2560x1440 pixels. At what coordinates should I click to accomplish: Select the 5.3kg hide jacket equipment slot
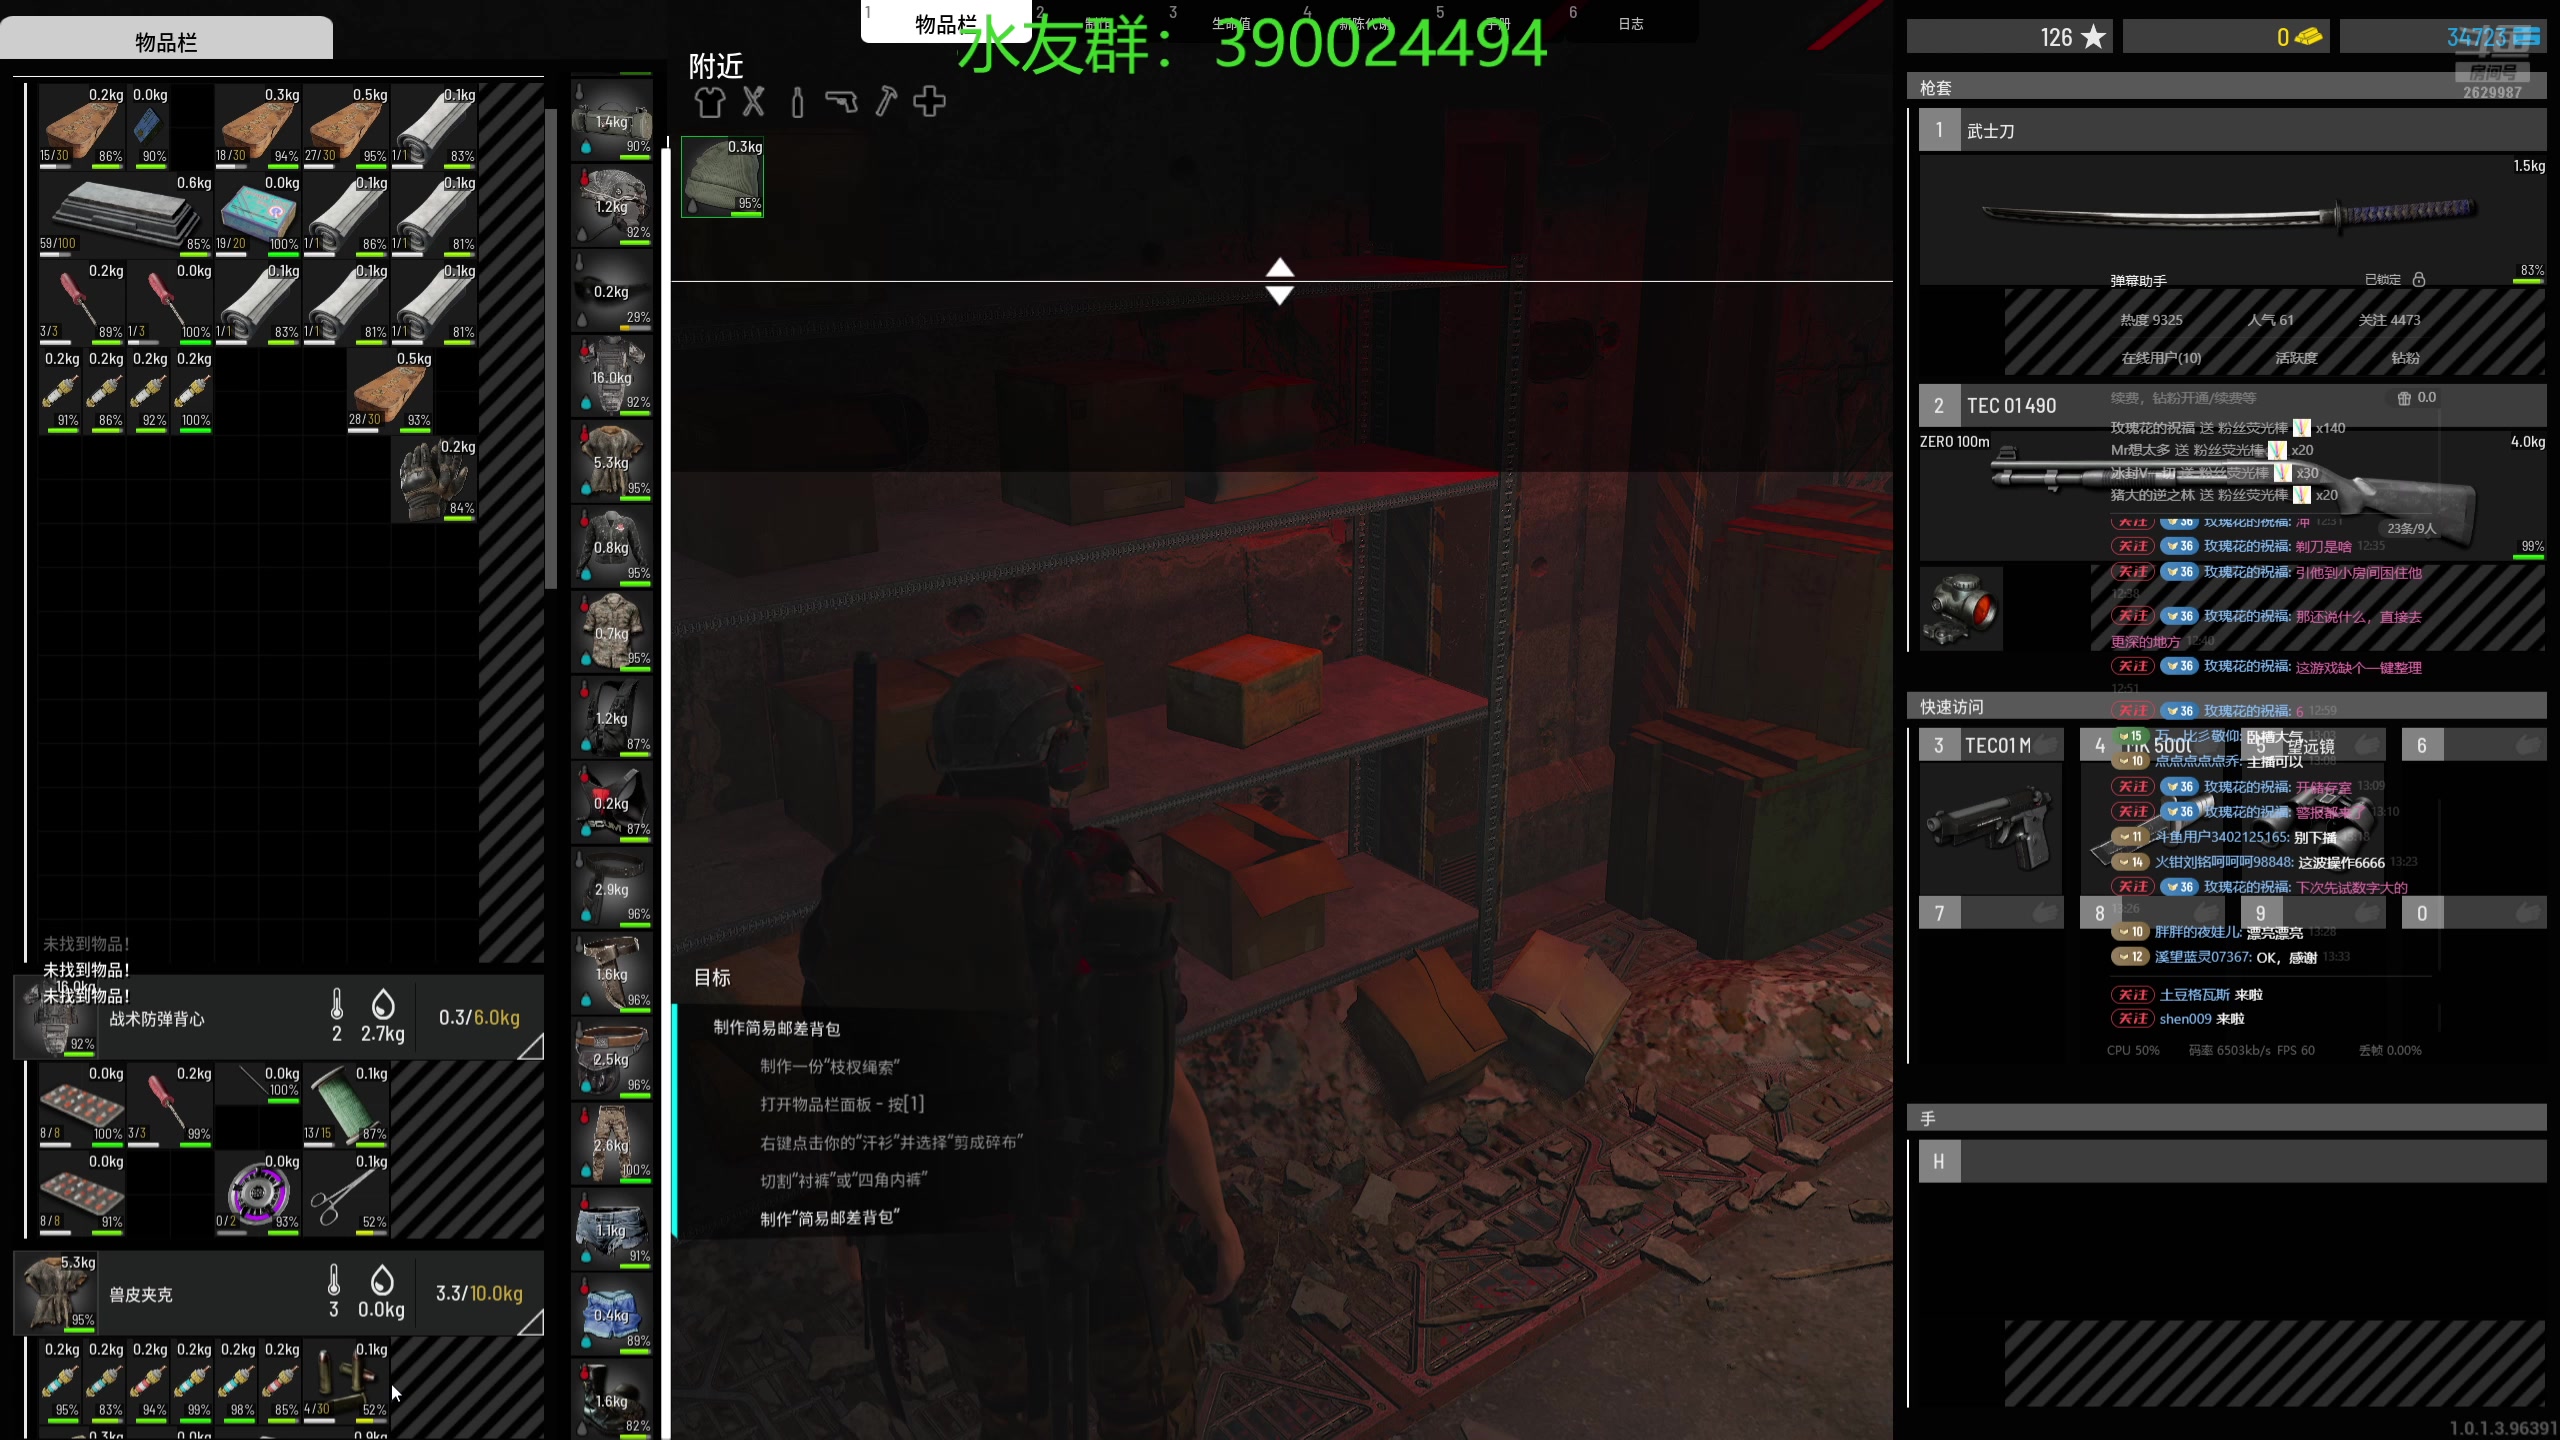tap(612, 461)
